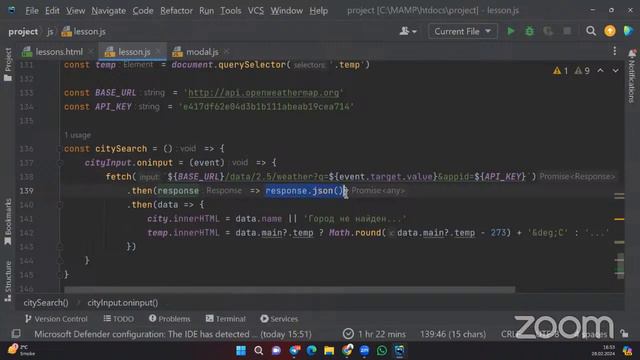The height and width of the screenshot is (360, 640).
Task: Open Microsoft Edge from the taskbar
Action: pyautogui.click(x=311, y=351)
